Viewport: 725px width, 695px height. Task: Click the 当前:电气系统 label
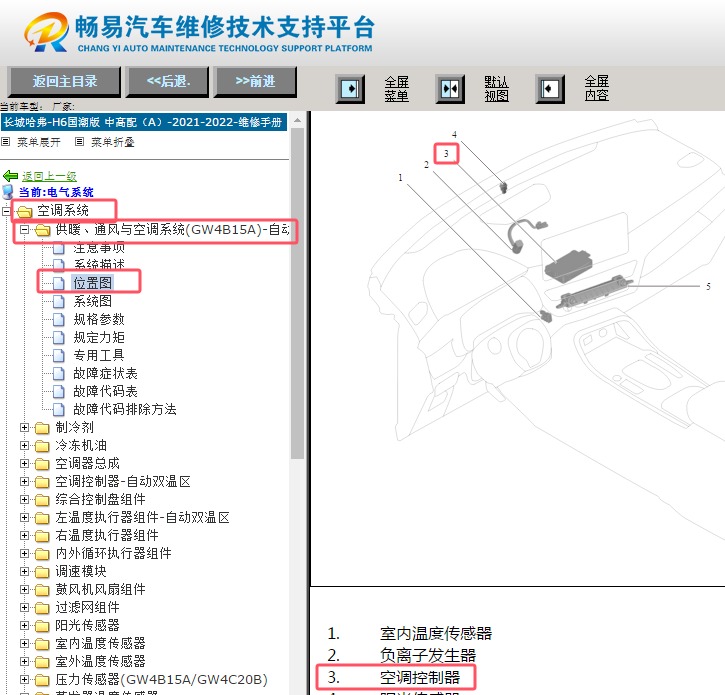pos(56,192)
